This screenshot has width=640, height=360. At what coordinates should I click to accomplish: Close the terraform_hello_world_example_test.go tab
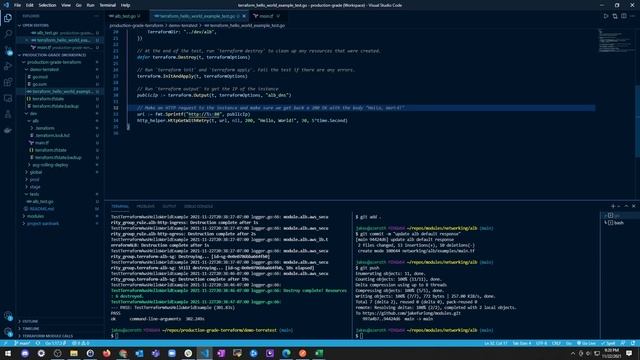click(244, 16)
